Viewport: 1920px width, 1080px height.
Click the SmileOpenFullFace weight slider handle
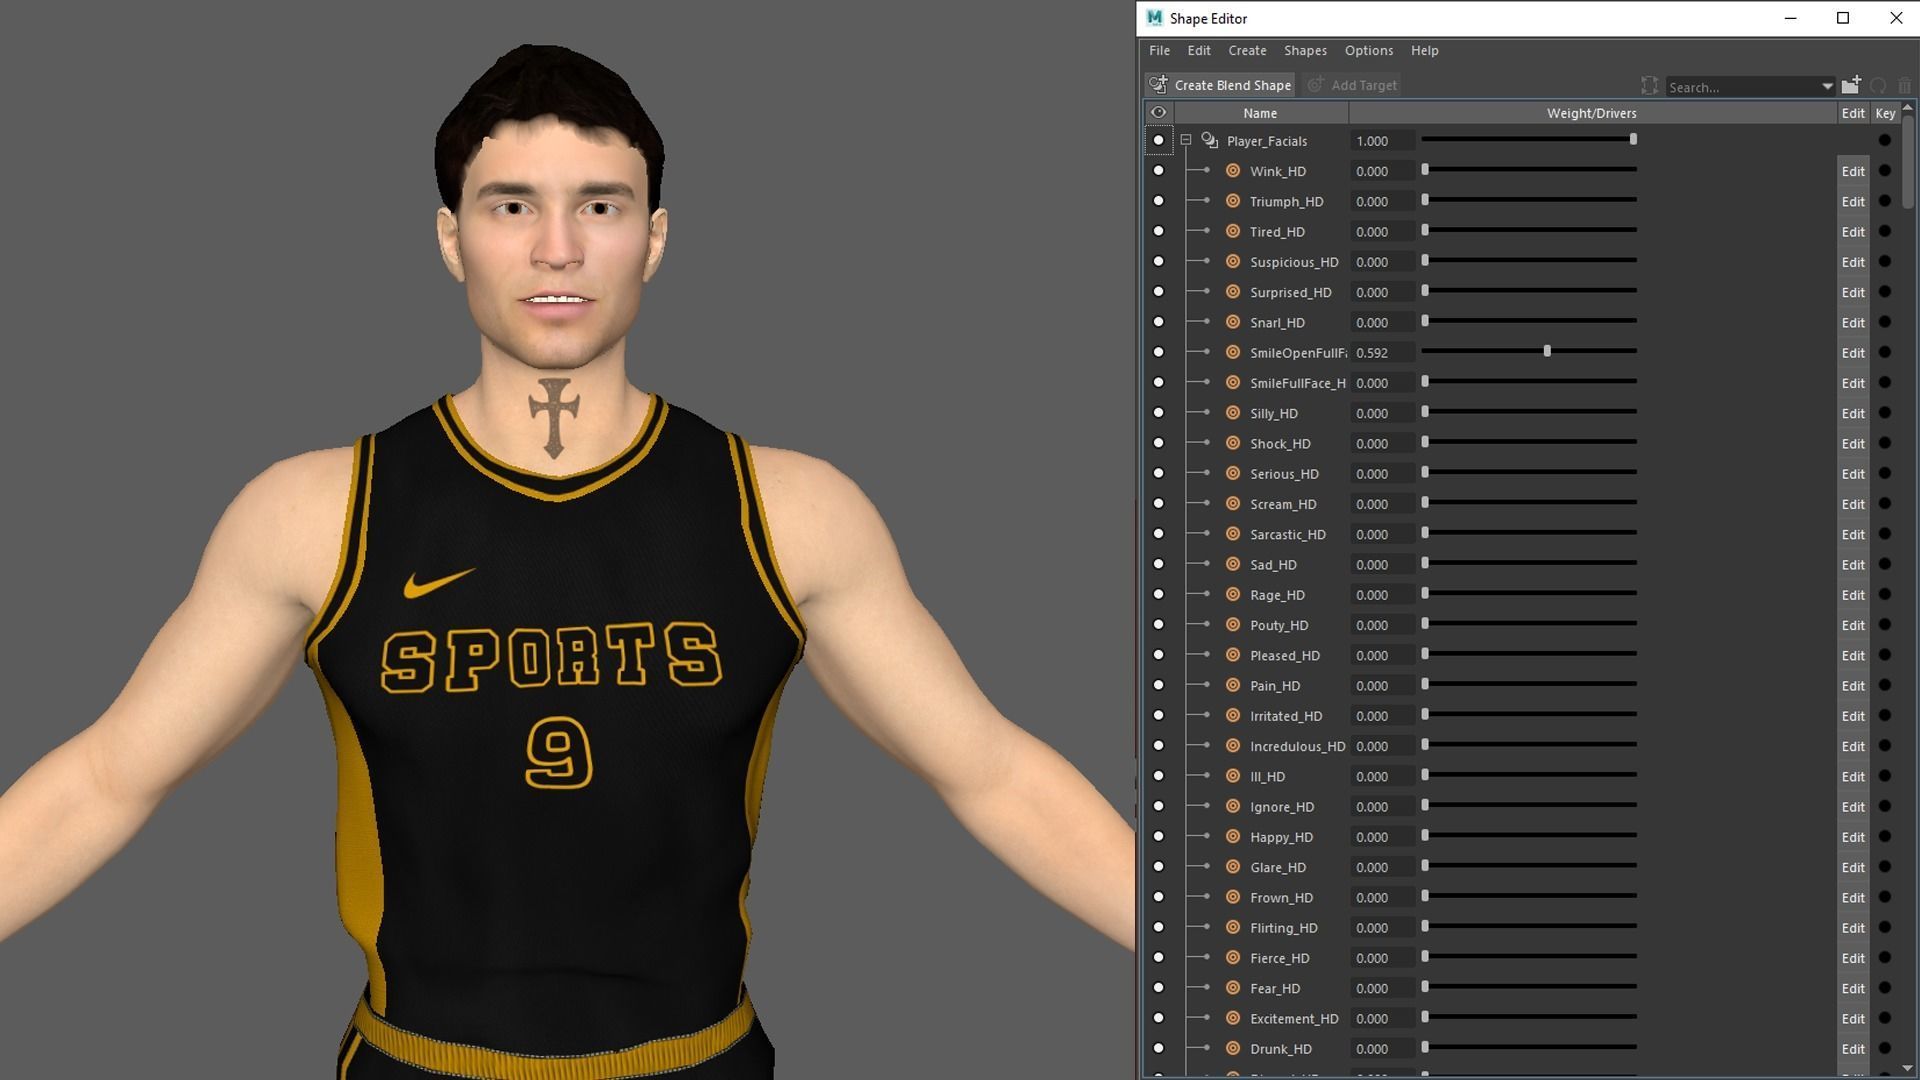(x=1547, y=351)
